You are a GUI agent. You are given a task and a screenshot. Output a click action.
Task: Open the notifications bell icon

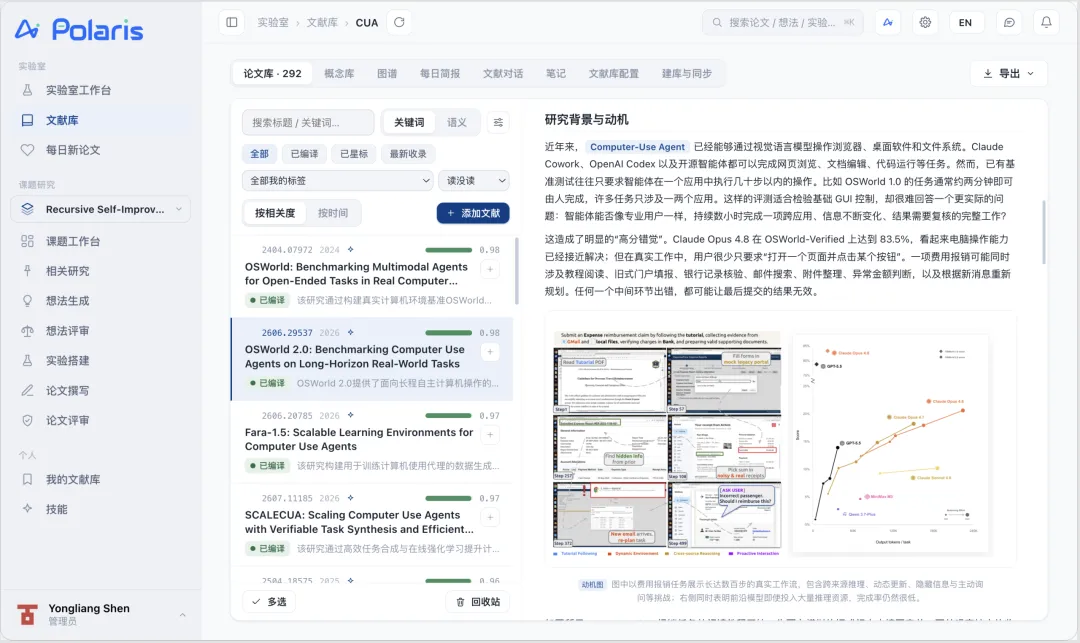1046,22
